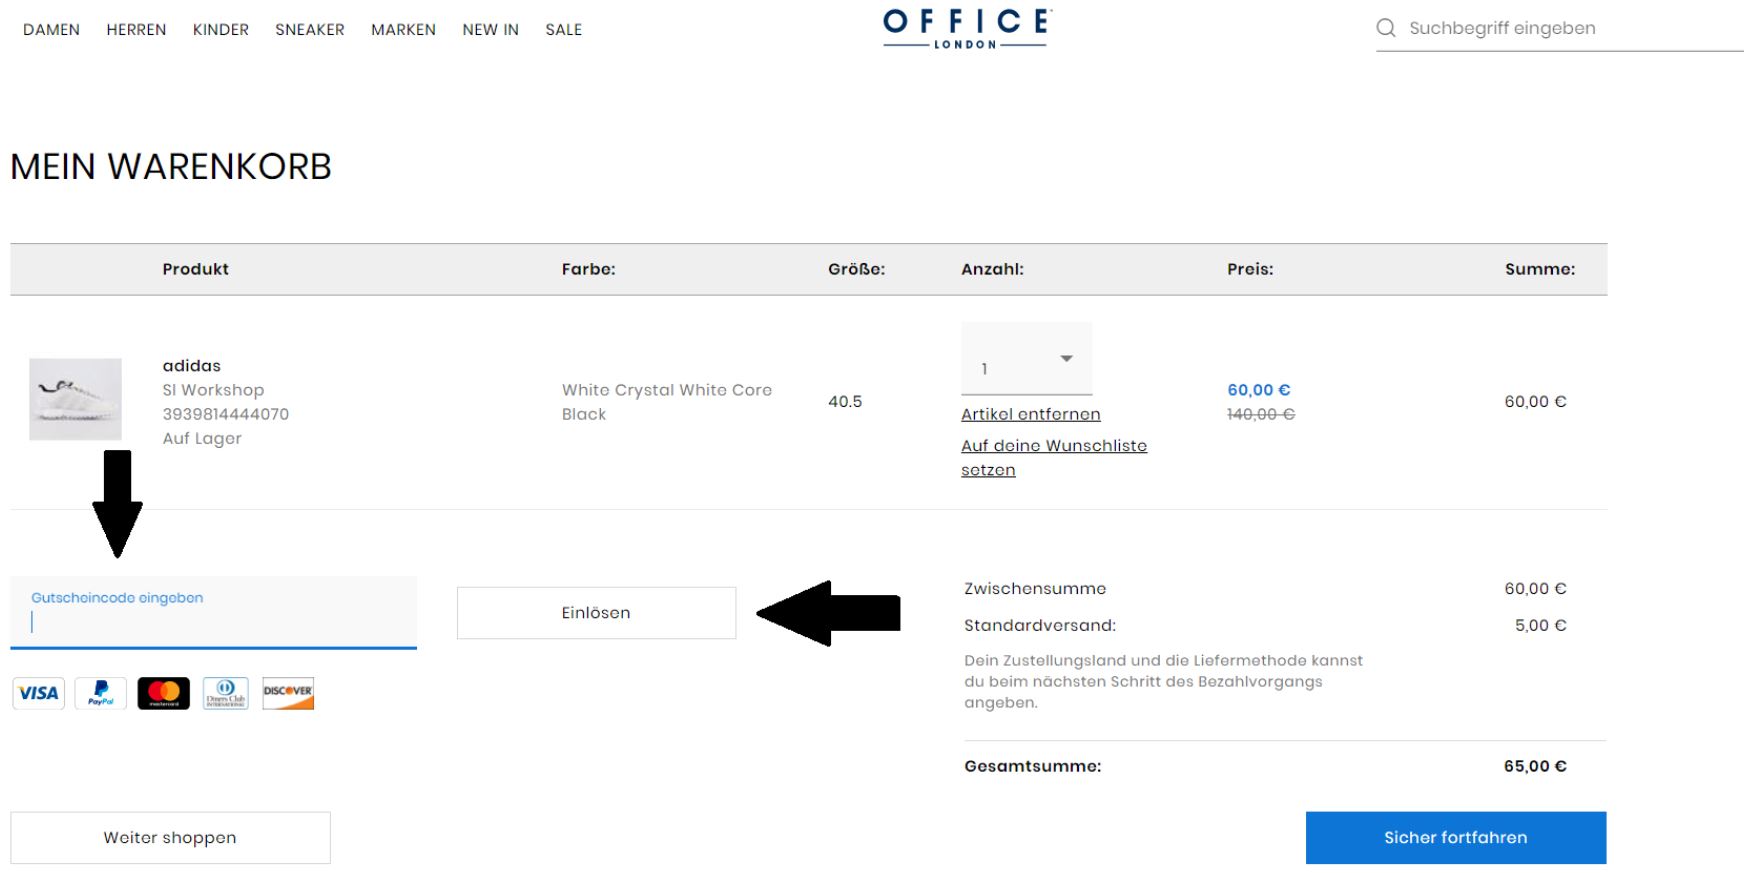1744x873 pixels.
Task: Click the MEIN WARENKORB heading
Action: (x=171, y=167)
